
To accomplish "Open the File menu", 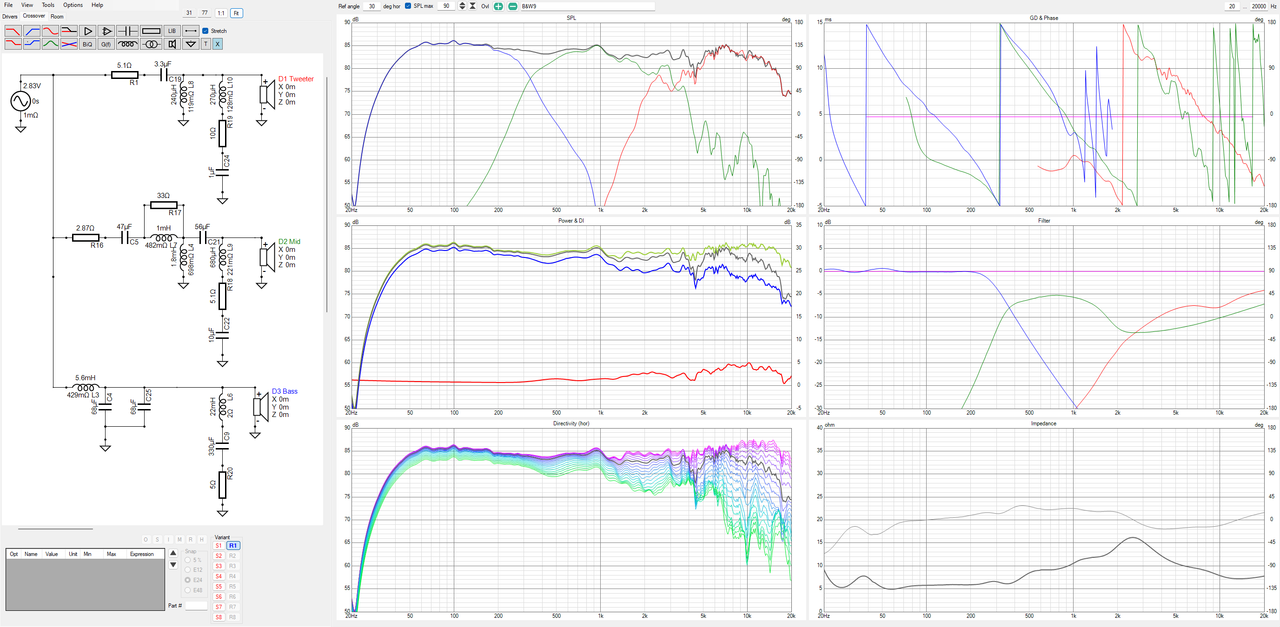I will 8,5.
